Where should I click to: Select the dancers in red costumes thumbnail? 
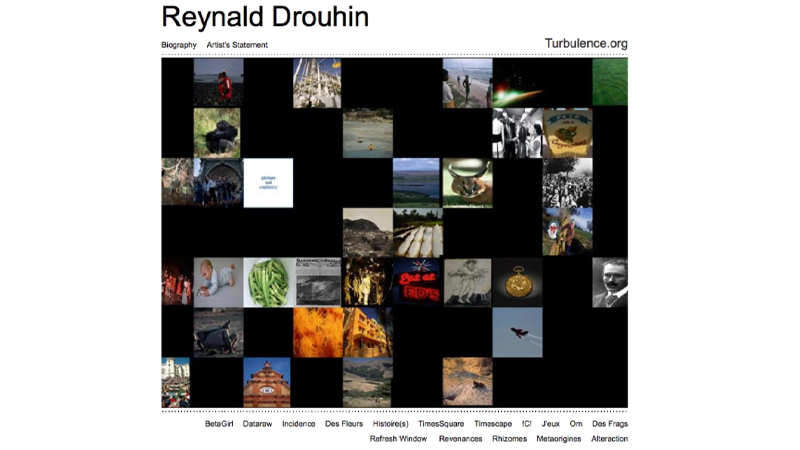pos(177,282)
